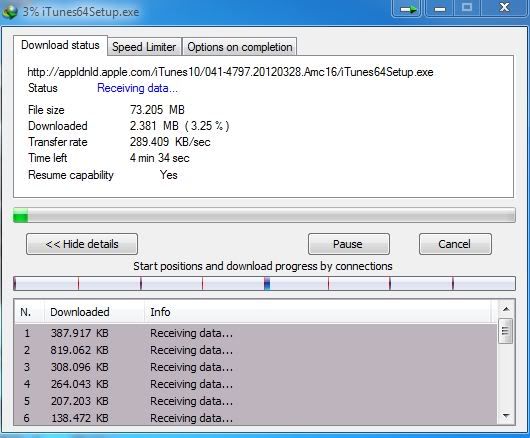
Task: Click scroll down arrow in connections list
Action: coord(506,416)
